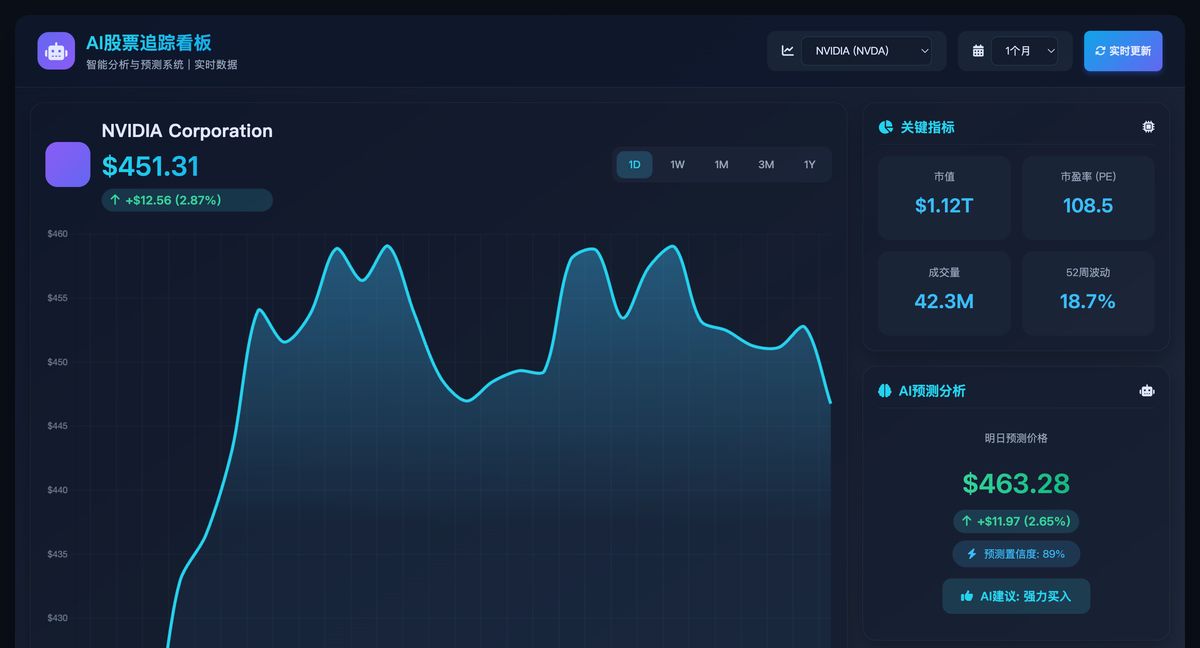The height and width of the screenshot is (648, 1200).
Task: Select the 1M tab above the chart
Action: 722,164
